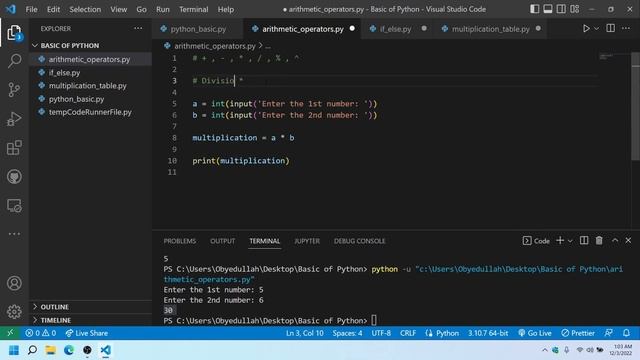Toggle secondary side bar layout
Image resolution: width=640 pixels, height=360 pixels.
561,9
